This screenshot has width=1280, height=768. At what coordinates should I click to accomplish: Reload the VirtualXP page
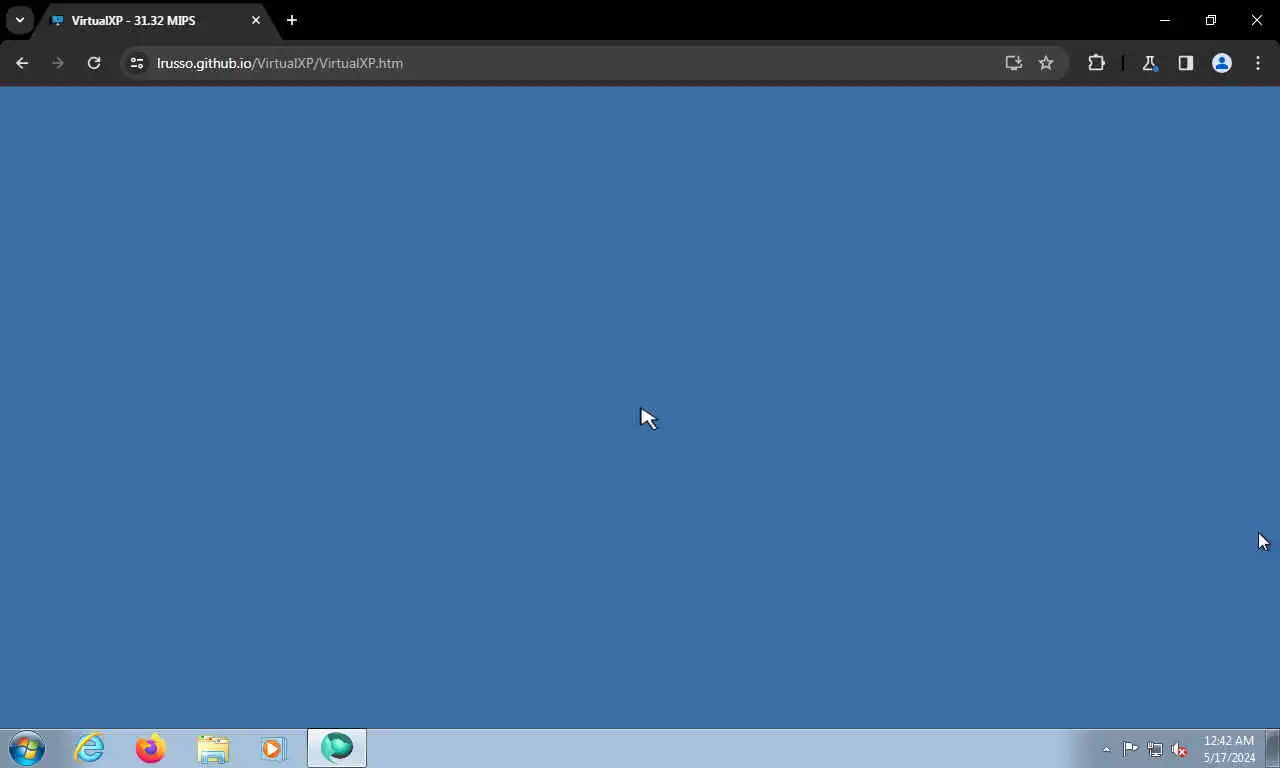94,63
